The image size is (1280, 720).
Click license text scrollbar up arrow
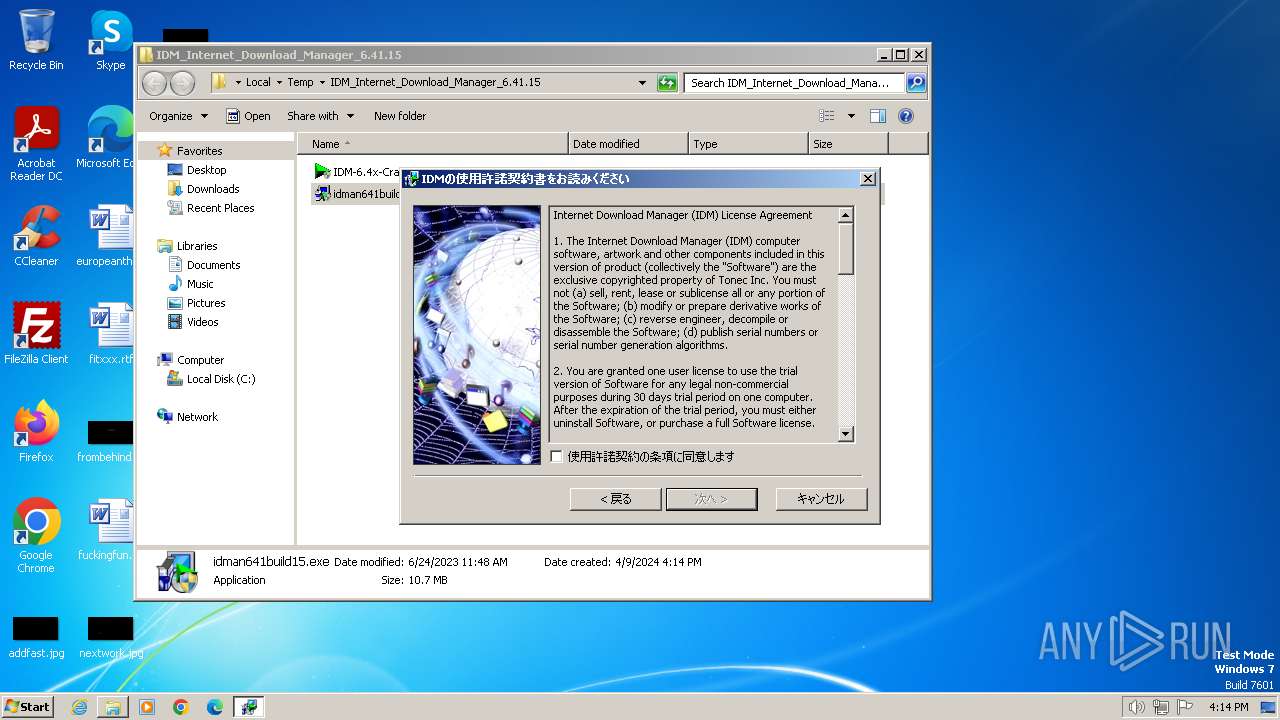point(846,215)
